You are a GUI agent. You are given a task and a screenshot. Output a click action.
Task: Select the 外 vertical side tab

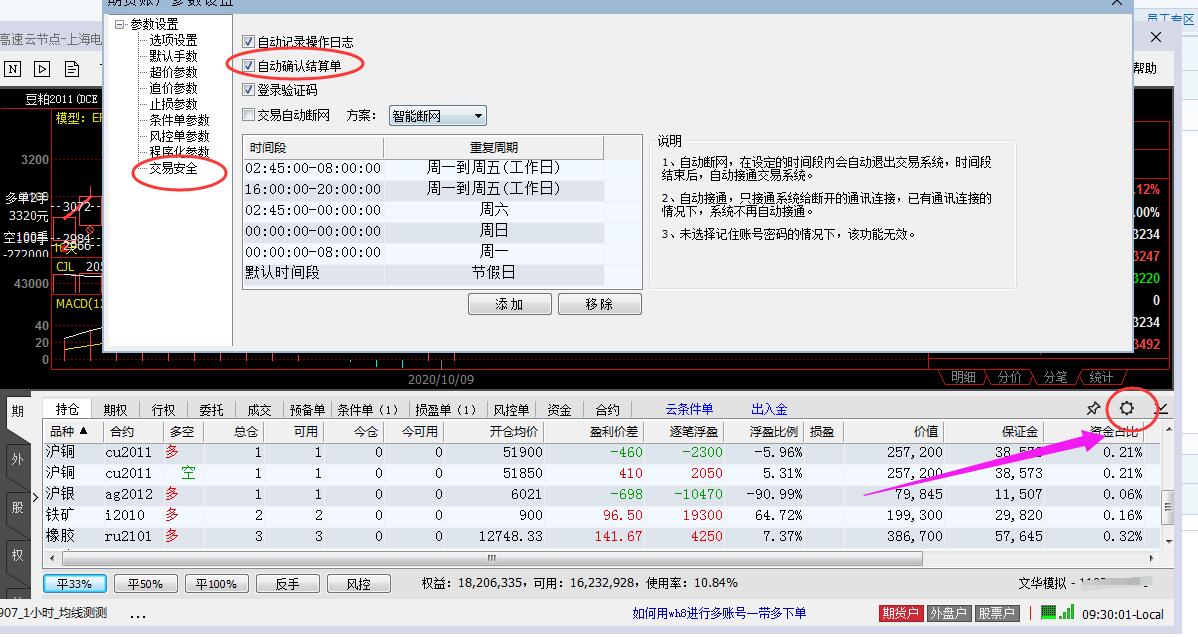click(17, 460)
